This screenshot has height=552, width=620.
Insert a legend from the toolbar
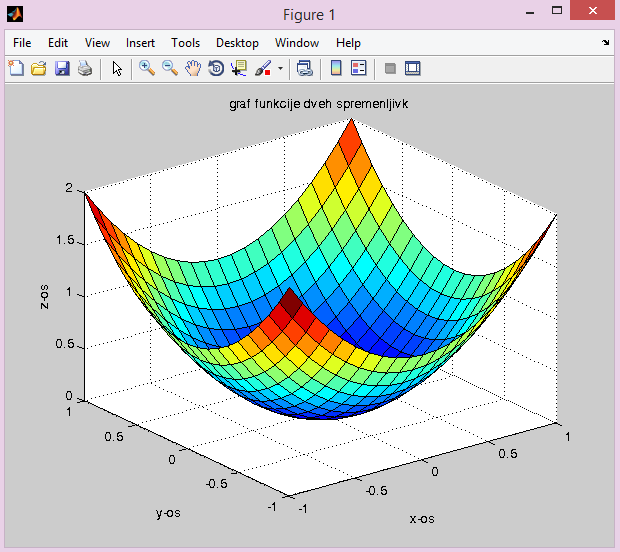(359, 69)
